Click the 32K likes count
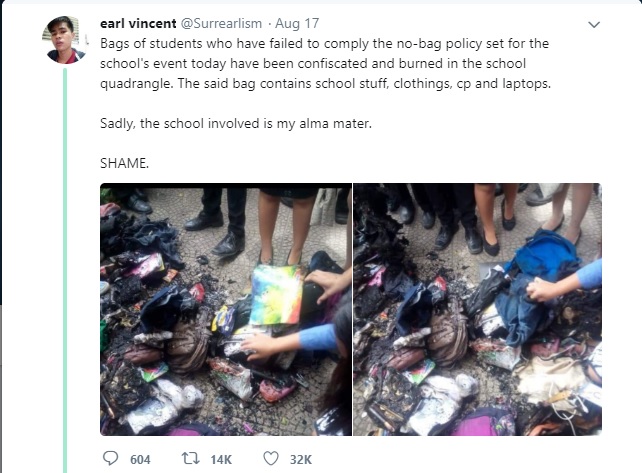This screenshot has width=642, height=473. [x=301, y=459]
